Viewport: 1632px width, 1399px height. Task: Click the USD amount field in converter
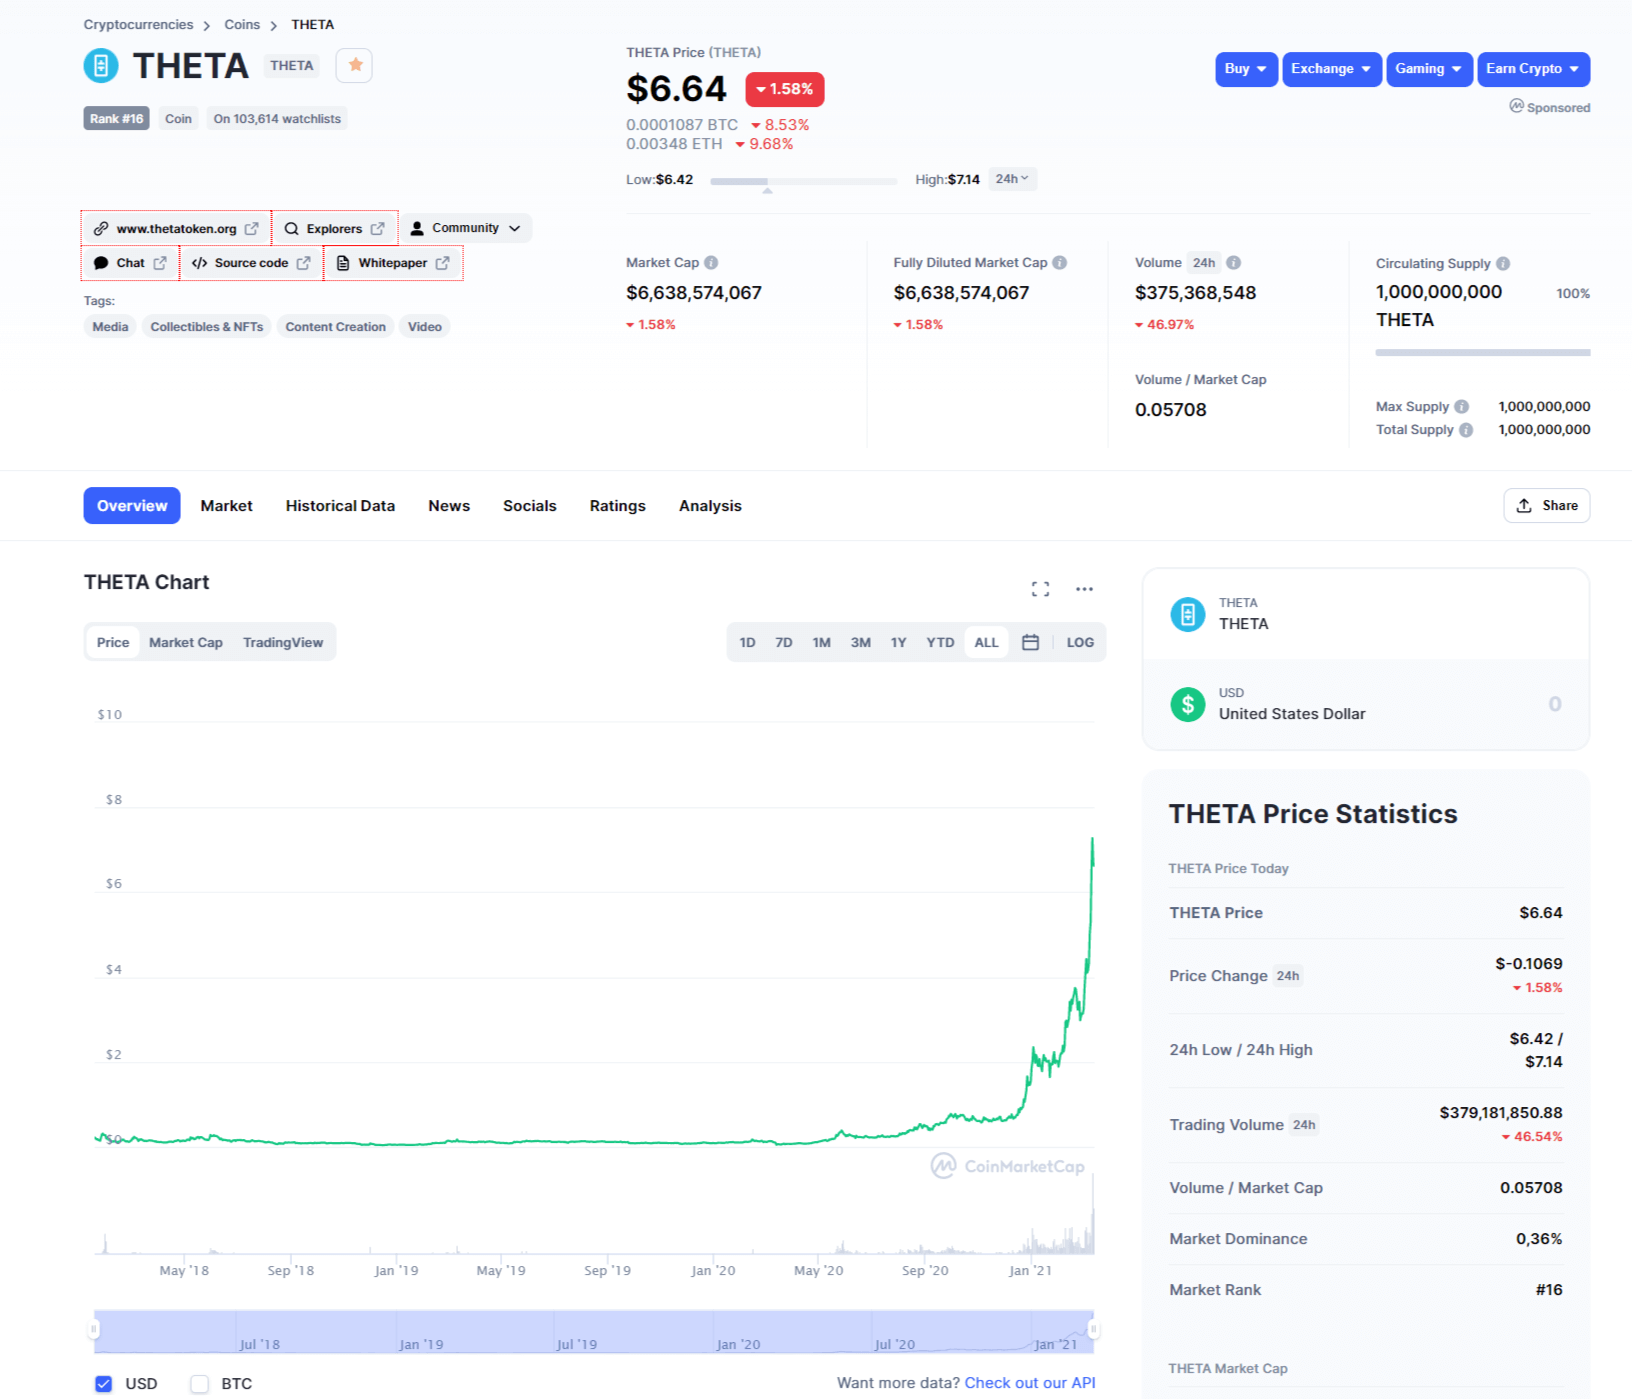[1366, 704]
